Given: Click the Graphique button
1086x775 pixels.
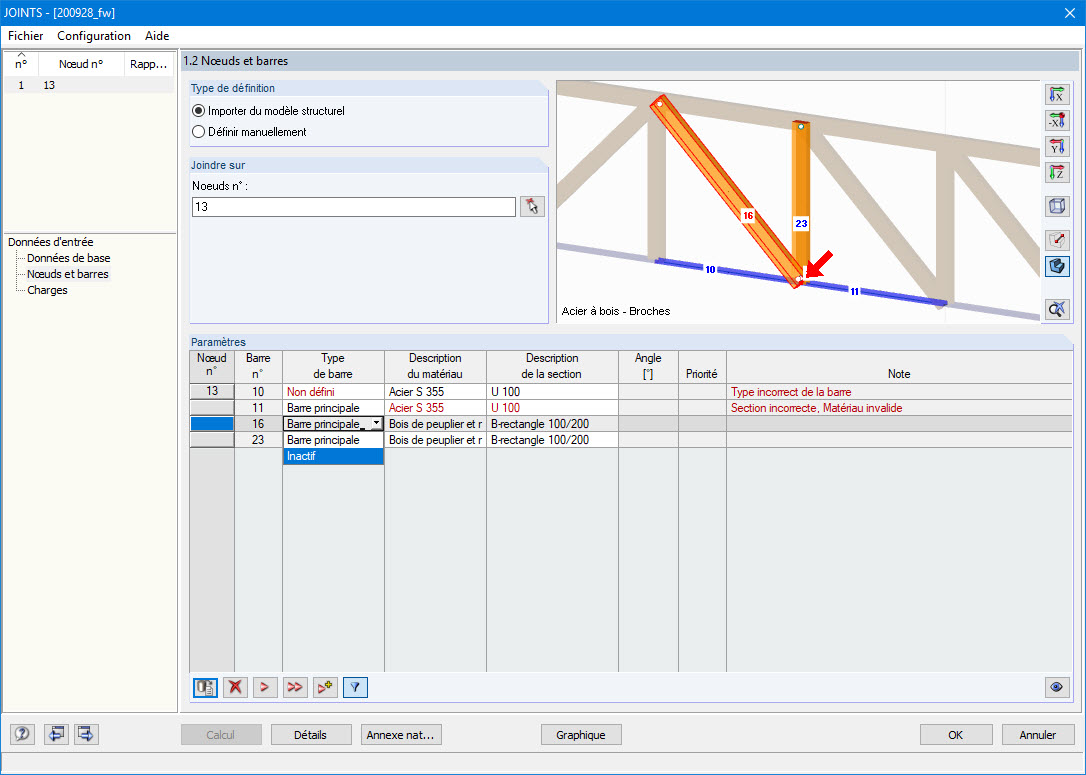Looking at the screenshot, I should (580, 735).
